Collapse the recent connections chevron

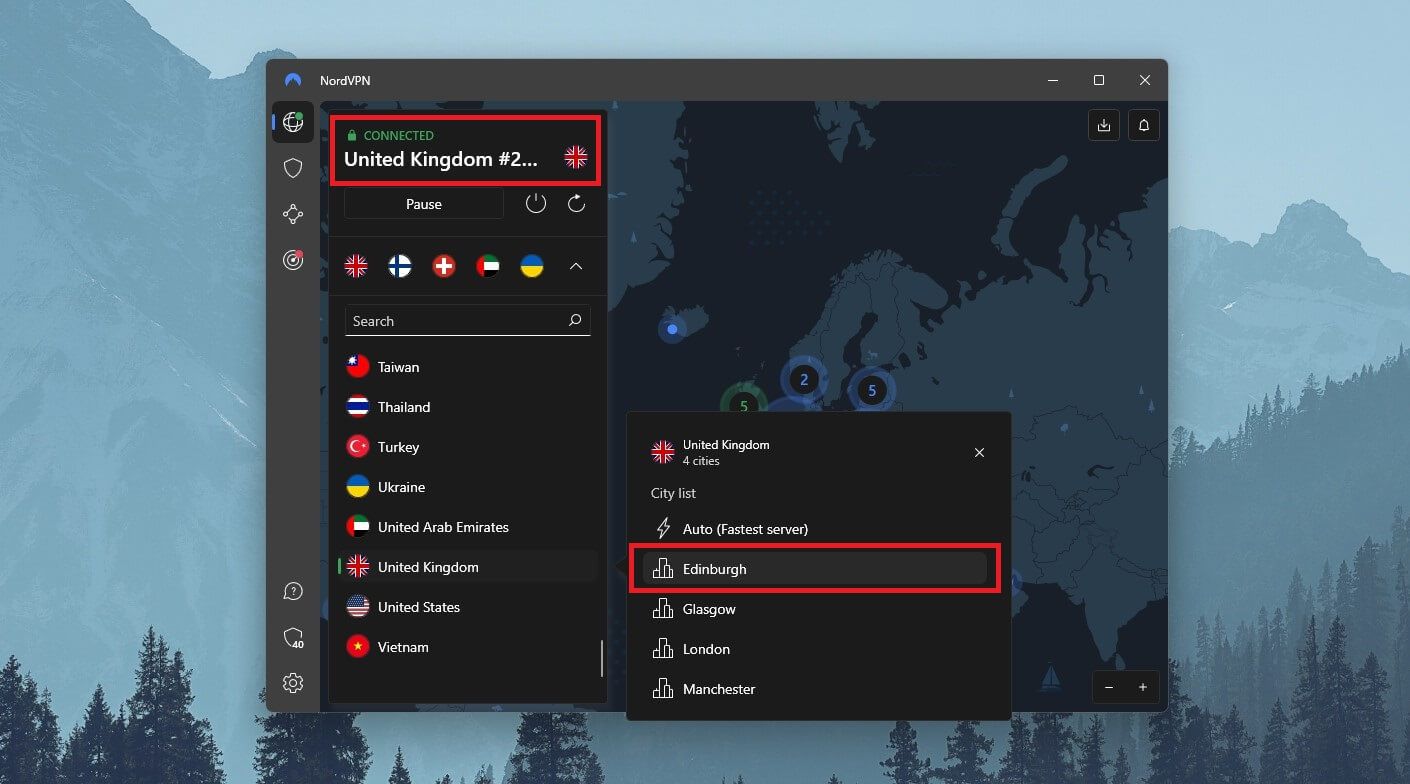[576, 266]
